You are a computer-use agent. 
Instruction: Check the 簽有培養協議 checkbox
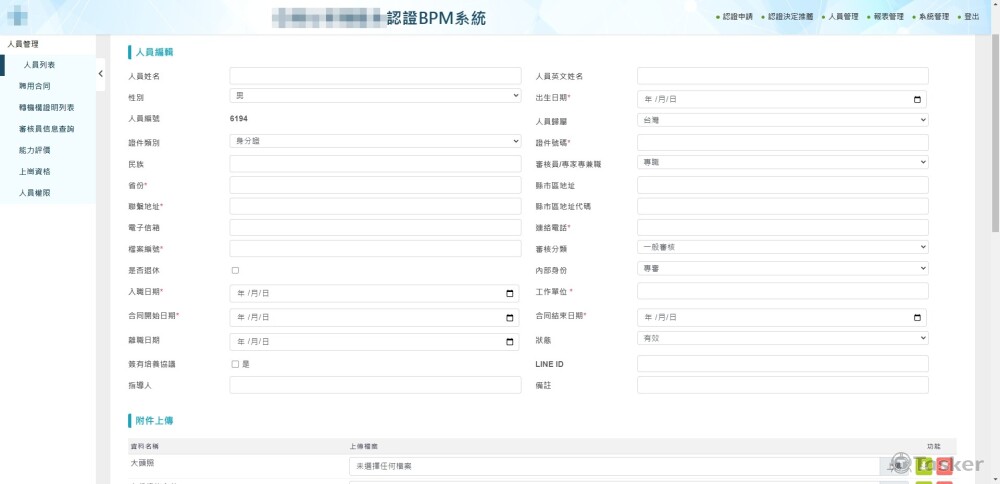click(x=235, y=364)
